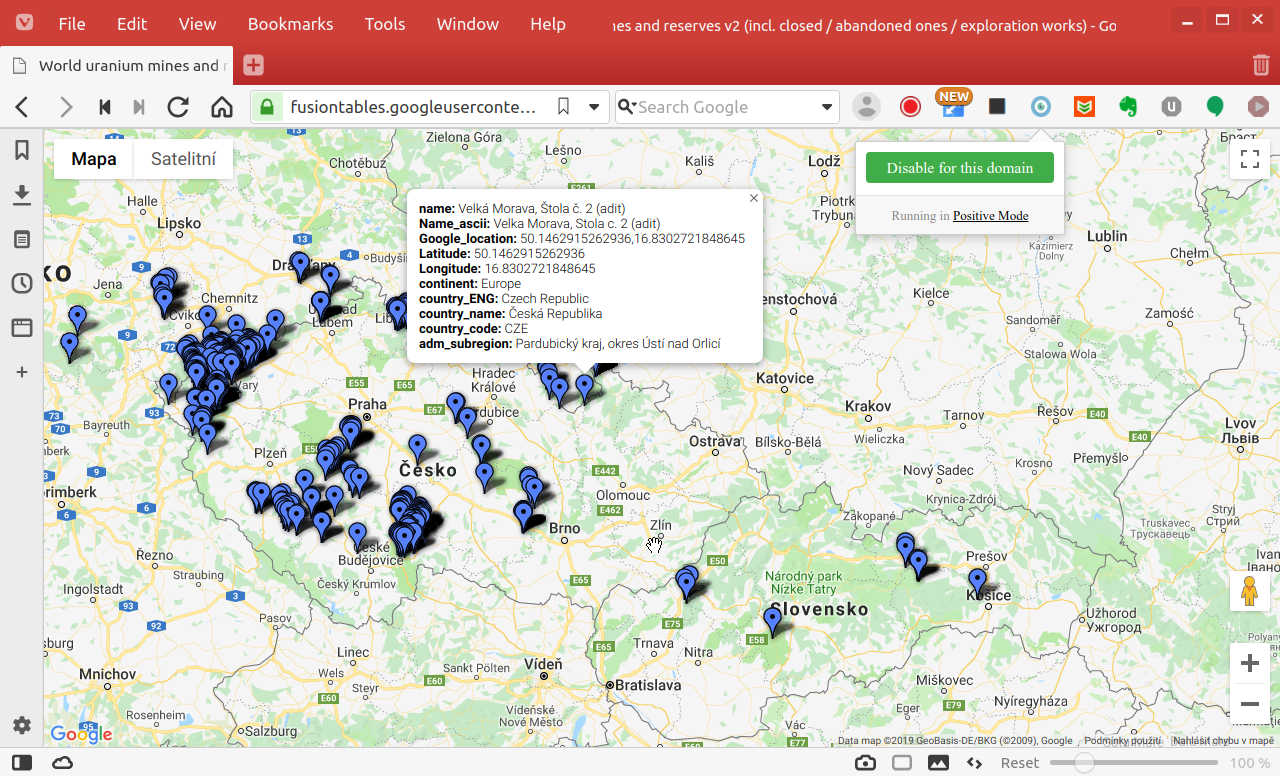Image resolution: width=1280 pixels, height=776 pixels.
Task: Toggle side panel visibility
Action: (x=22, y=763)
